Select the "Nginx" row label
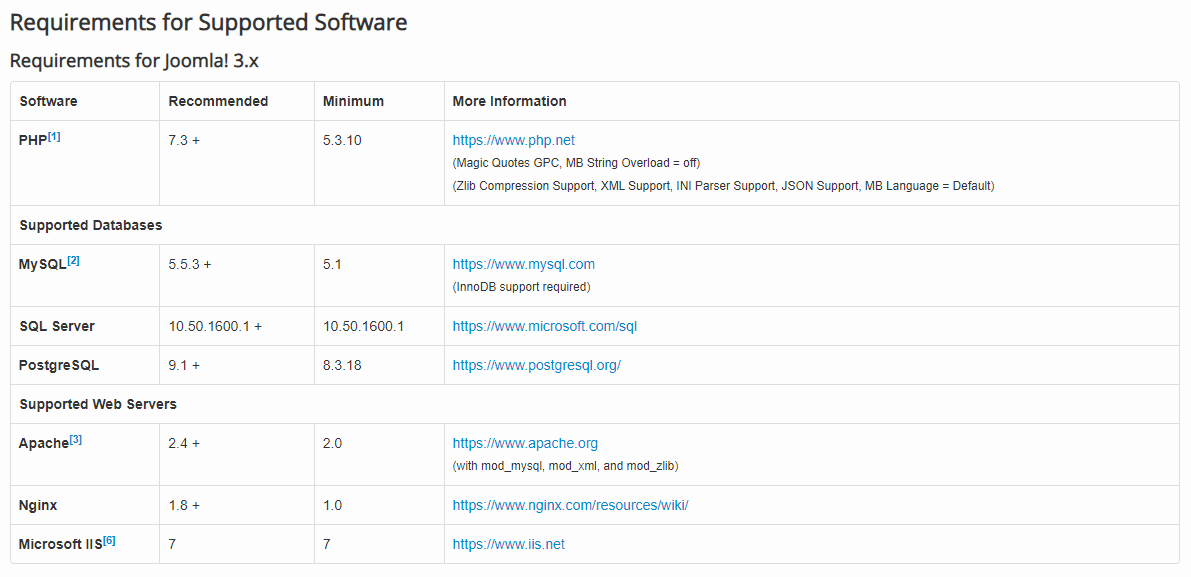This screenshot has width=1191, height=577. [x=37, y=506]
